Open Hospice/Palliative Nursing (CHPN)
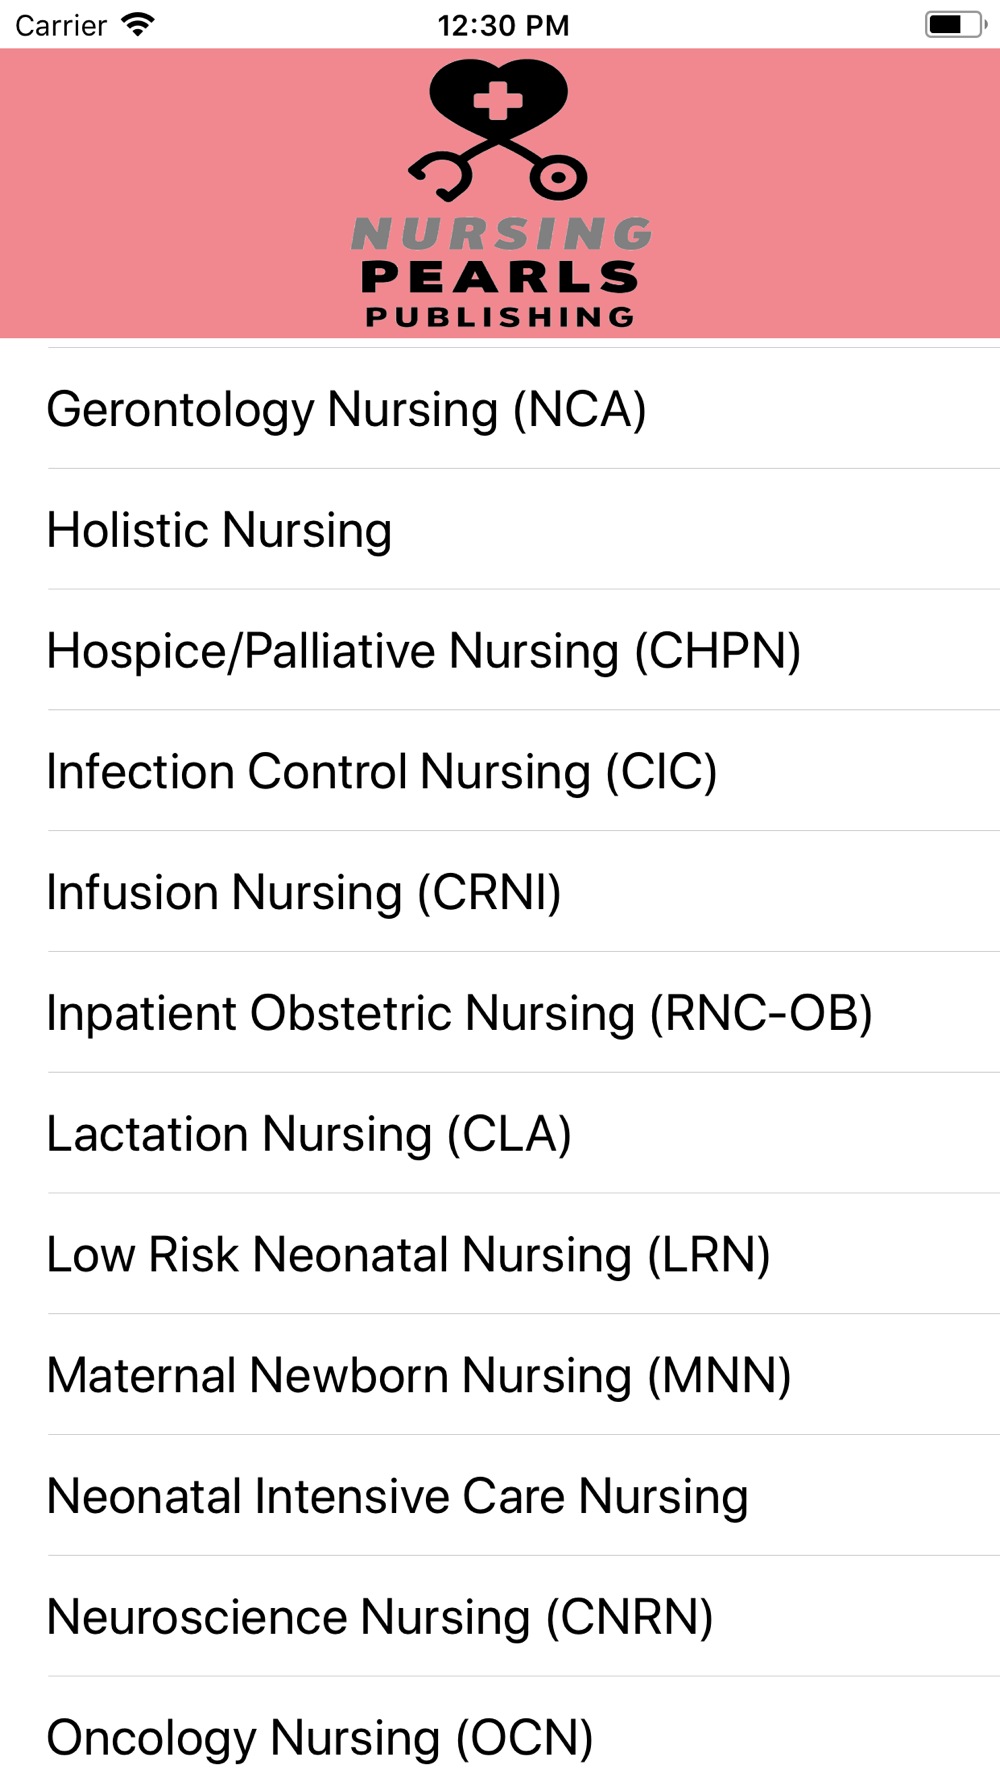 (x=500, y=651)
